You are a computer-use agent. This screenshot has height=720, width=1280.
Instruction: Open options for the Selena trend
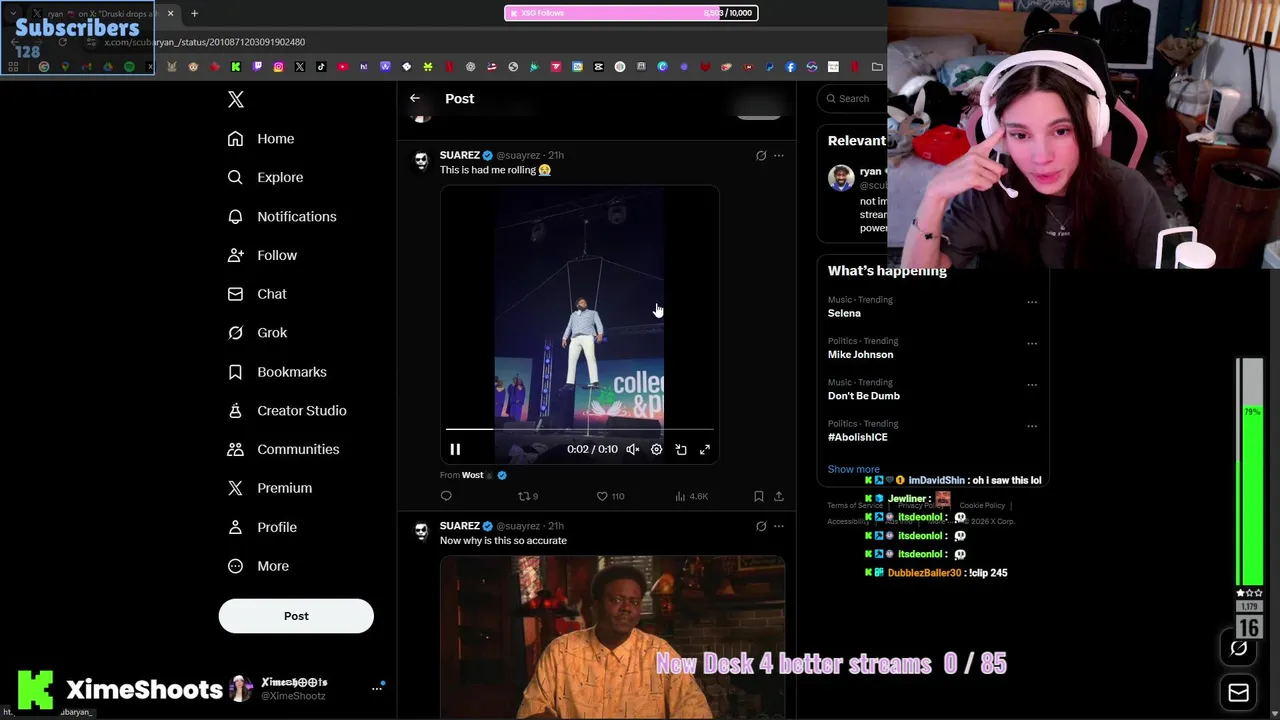click(1032, 302)
